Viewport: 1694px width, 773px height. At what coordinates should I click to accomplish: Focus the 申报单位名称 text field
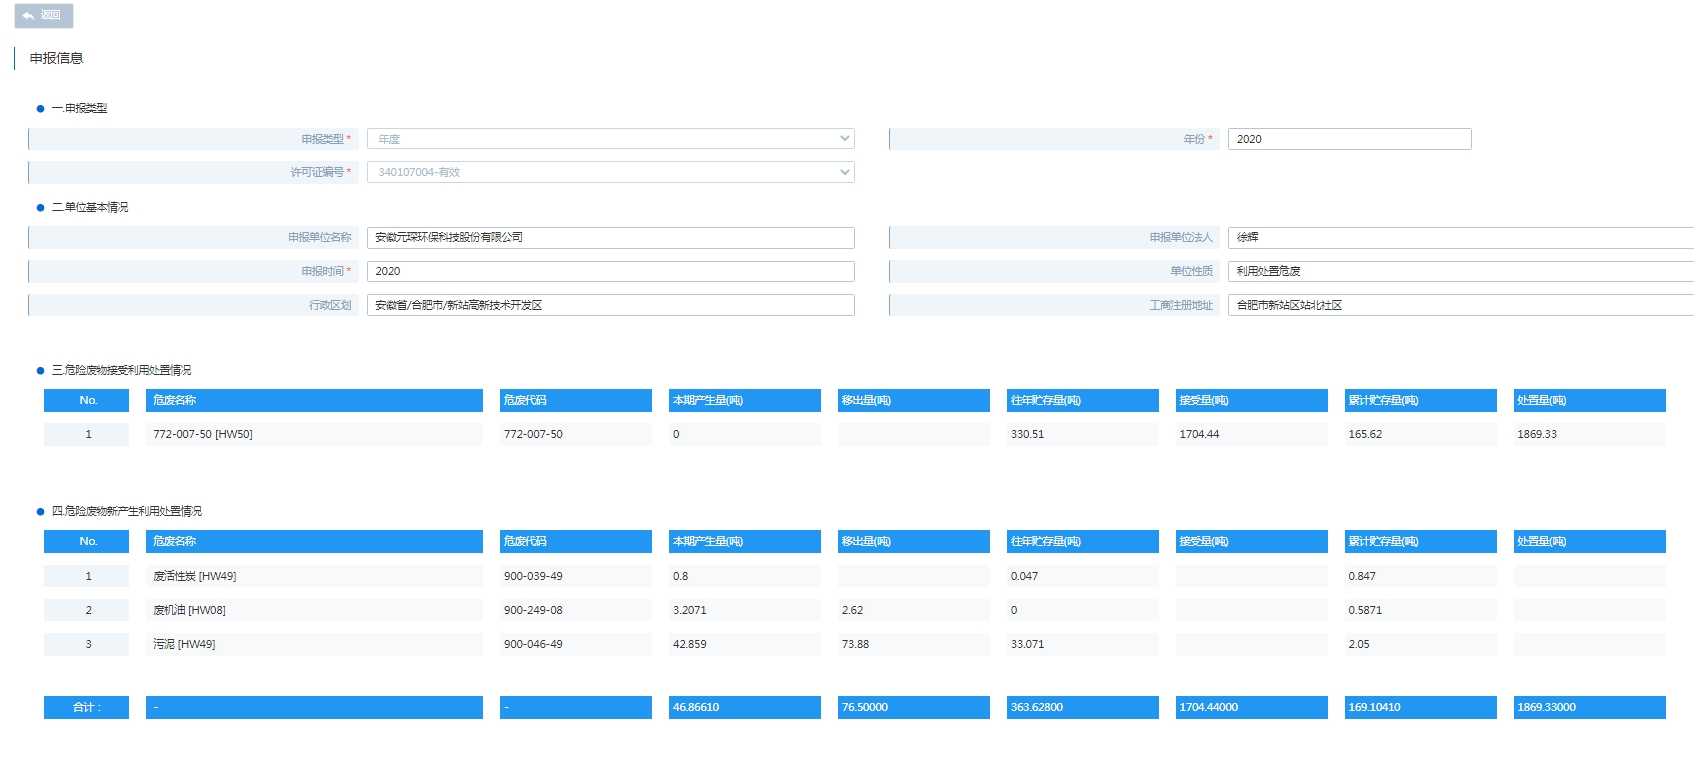[x=610, y=238]
